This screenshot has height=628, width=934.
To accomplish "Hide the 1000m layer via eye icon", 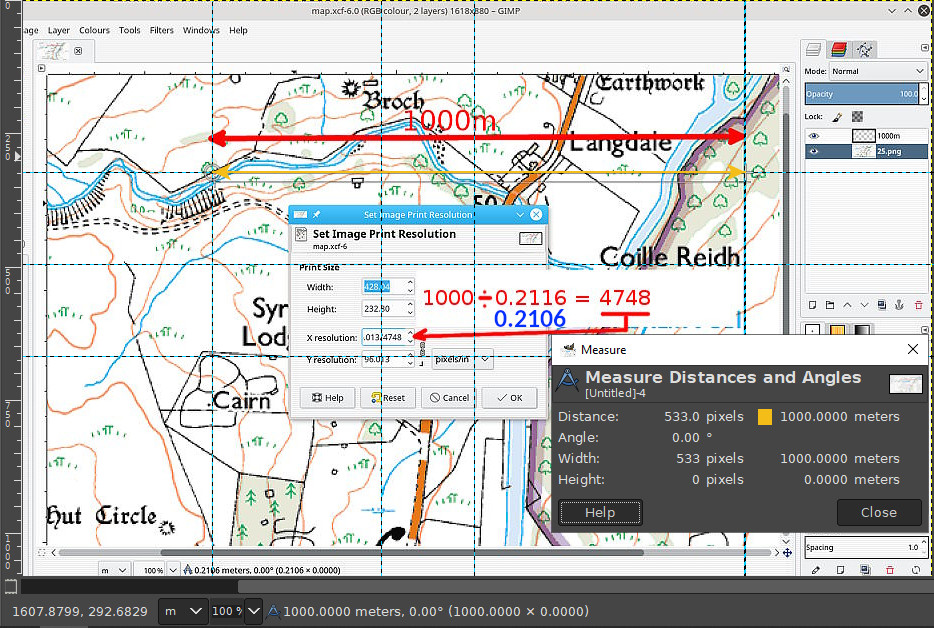I will tap(814, 135).
